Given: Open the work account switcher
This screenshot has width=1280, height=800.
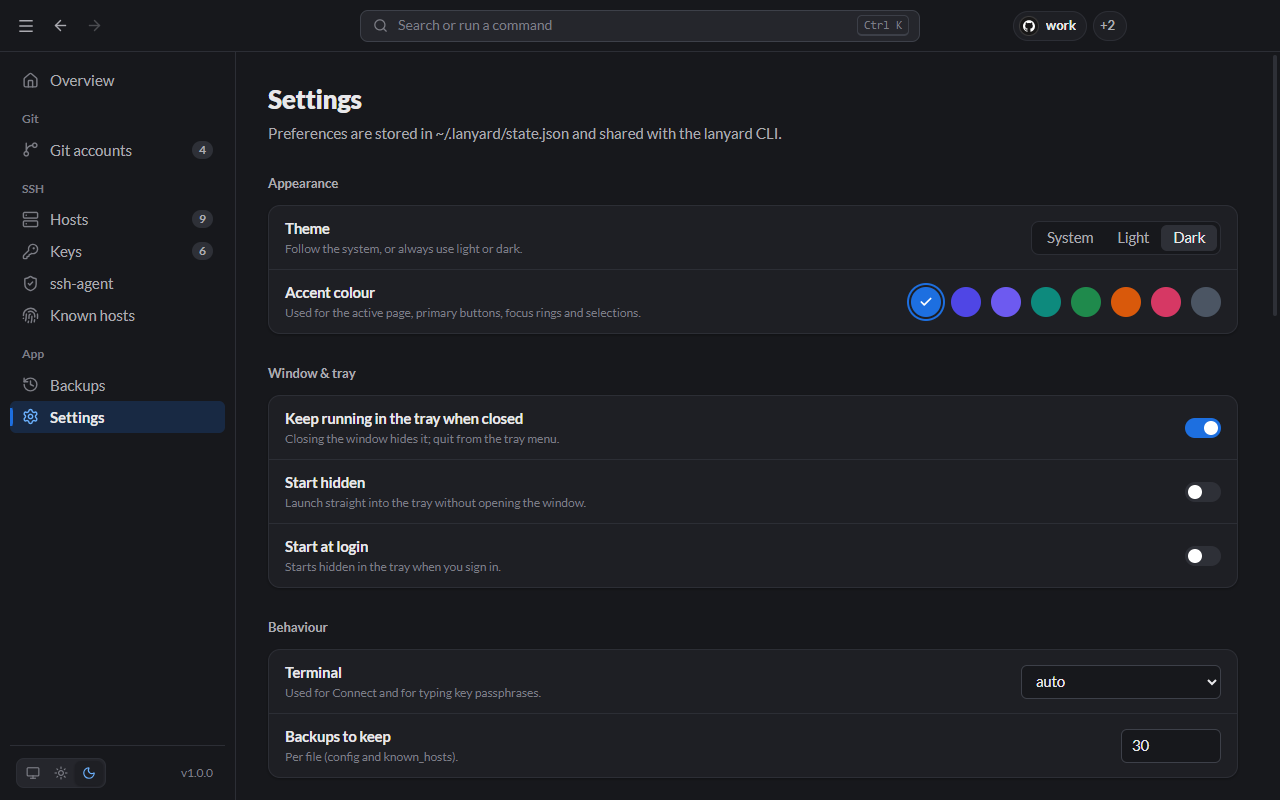Looking at the screenshot, I should (1050, 26).
